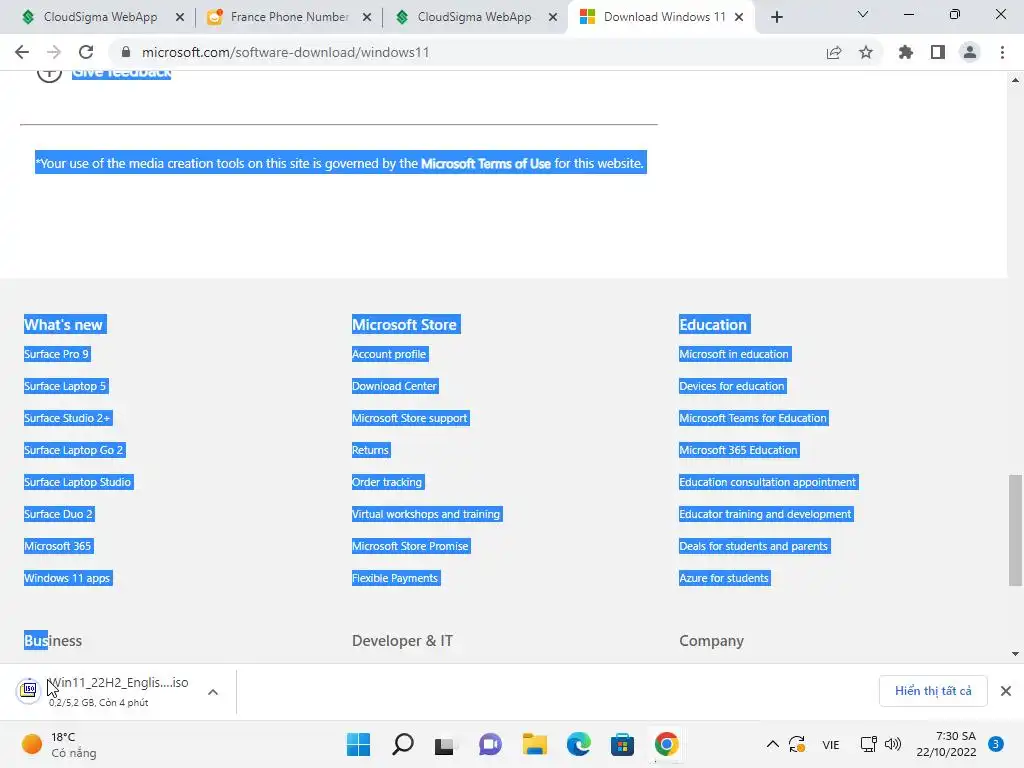
Task: Open the Microsoft in education link
Action: pos(735,354)
